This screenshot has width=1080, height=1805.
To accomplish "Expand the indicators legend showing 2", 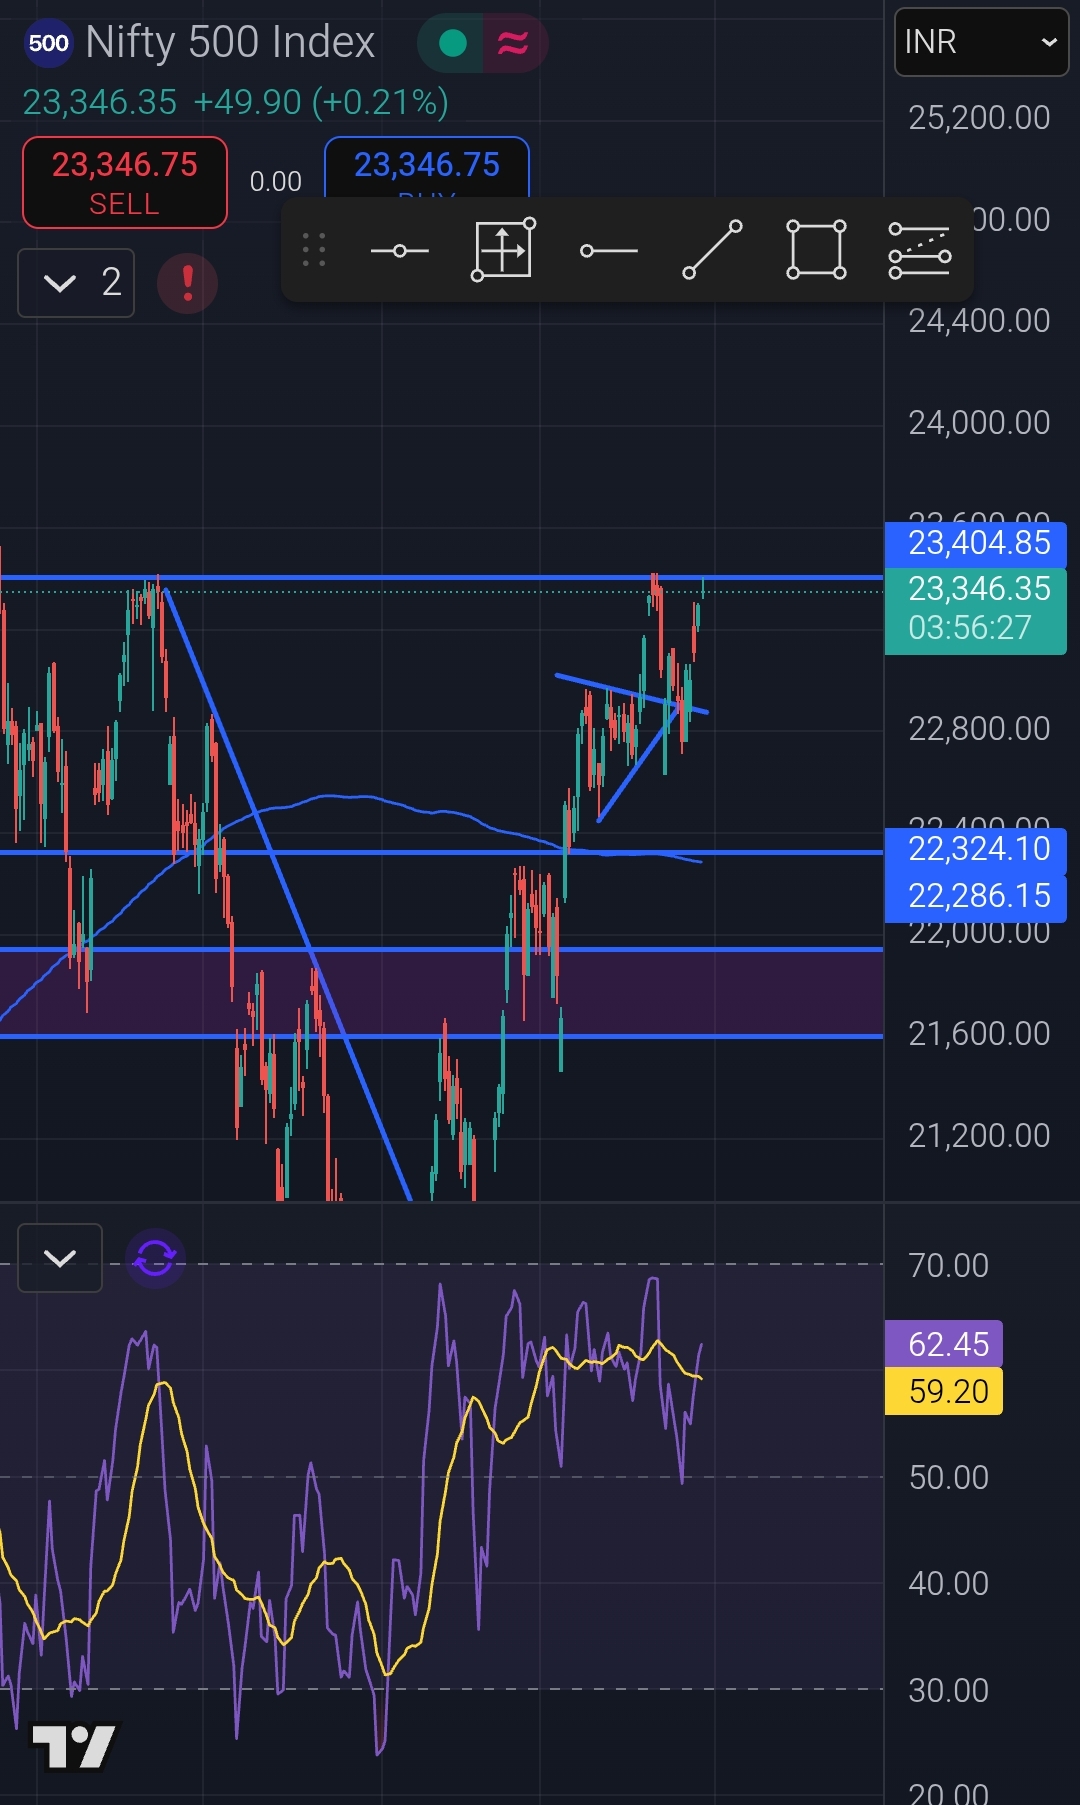I will [x=77, y=283].
